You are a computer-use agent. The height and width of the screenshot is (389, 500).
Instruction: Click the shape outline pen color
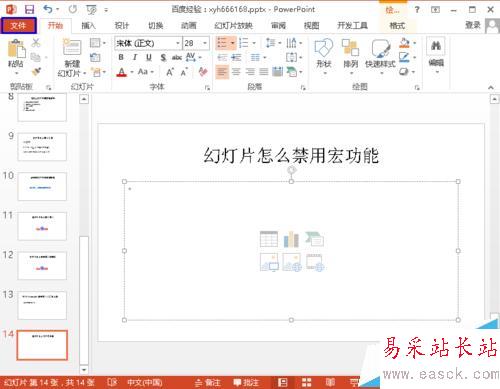[404, 57]
